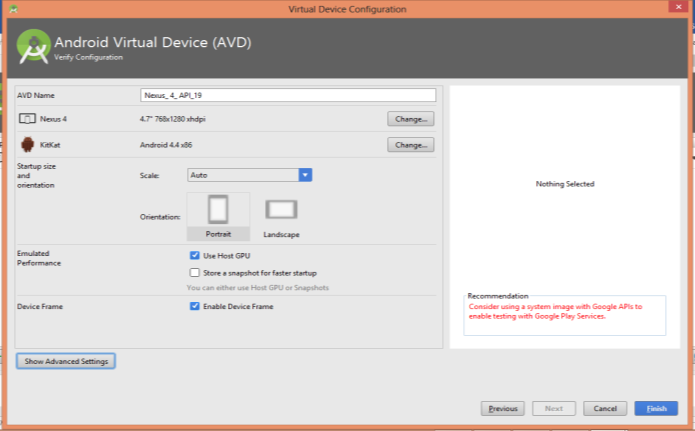Click the Cancel button
Viewport: 695px width, 431px height.
(605, 408)
